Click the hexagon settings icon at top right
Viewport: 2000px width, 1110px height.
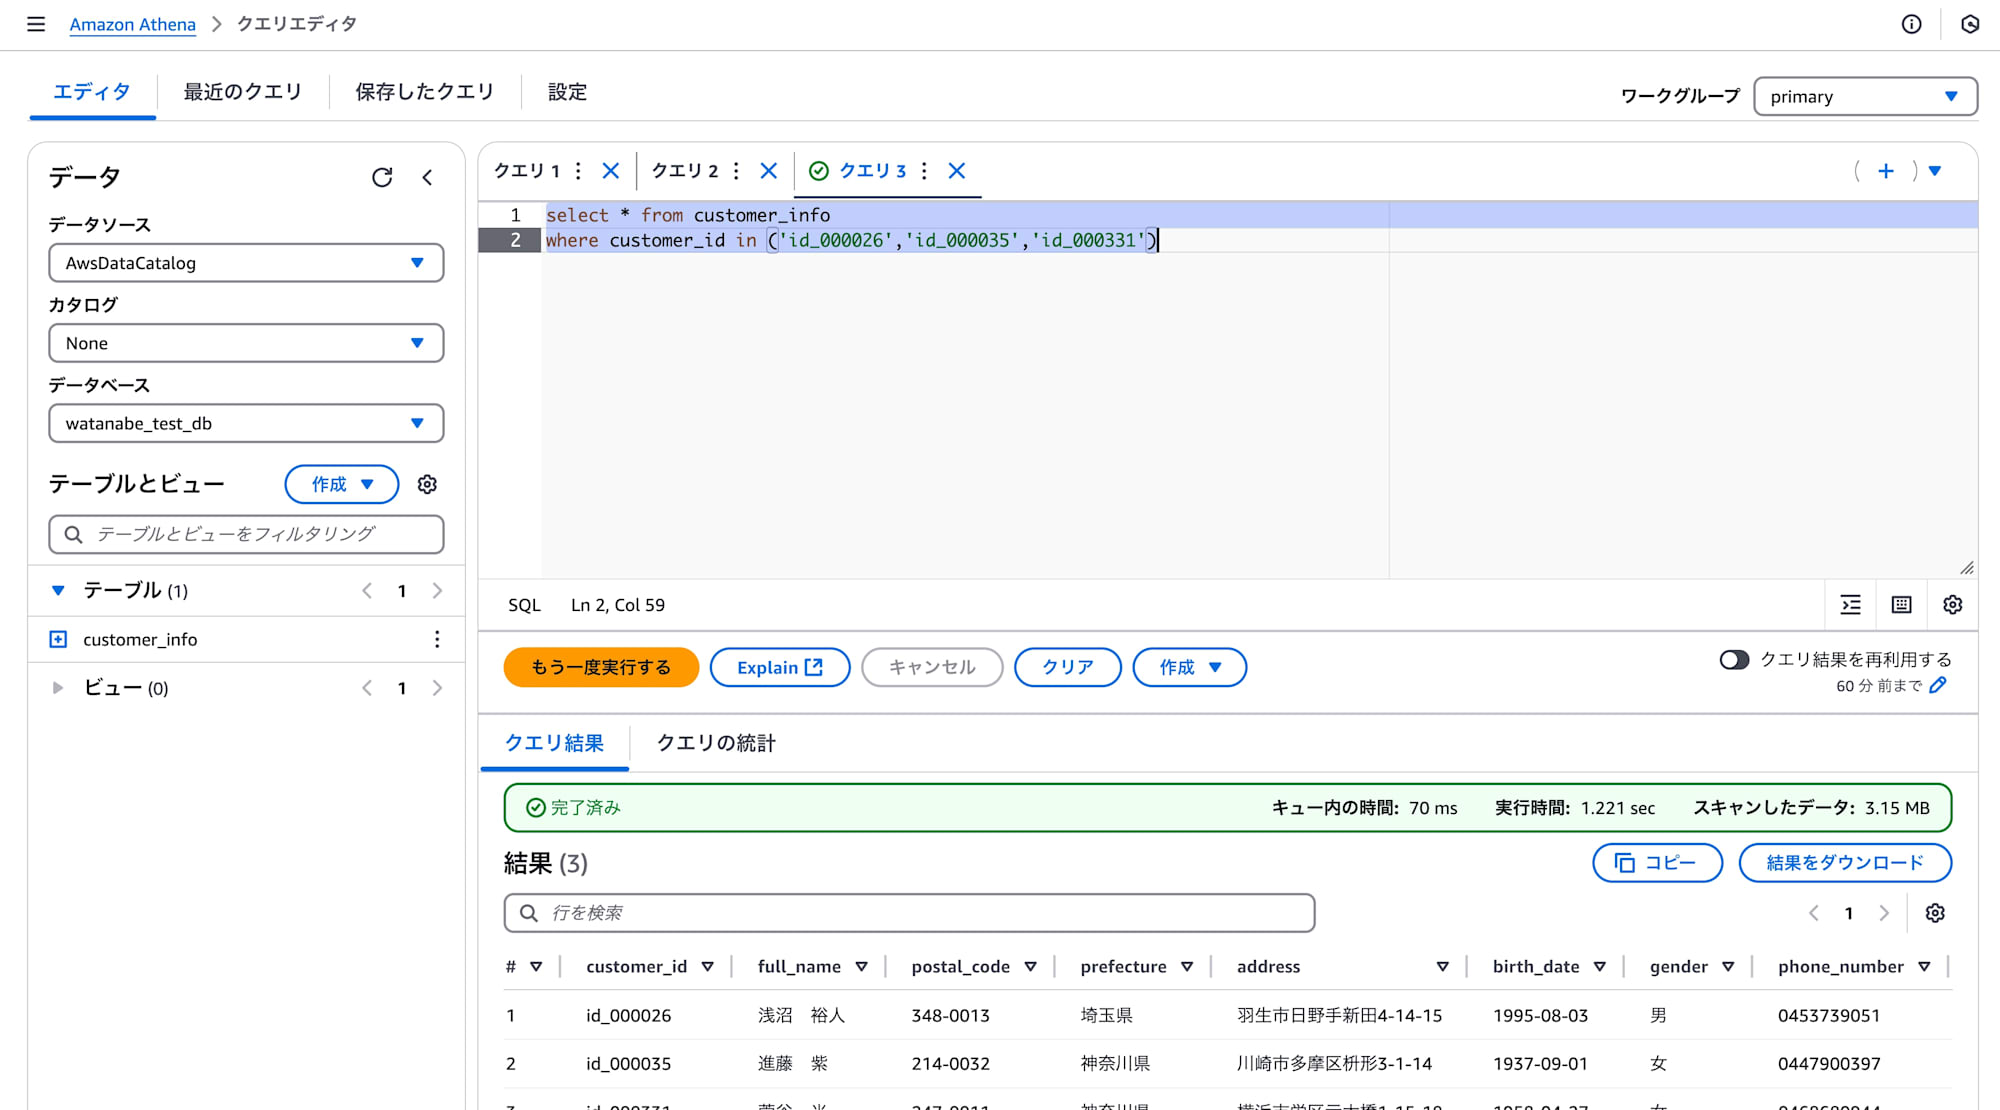pos(1970,24)
